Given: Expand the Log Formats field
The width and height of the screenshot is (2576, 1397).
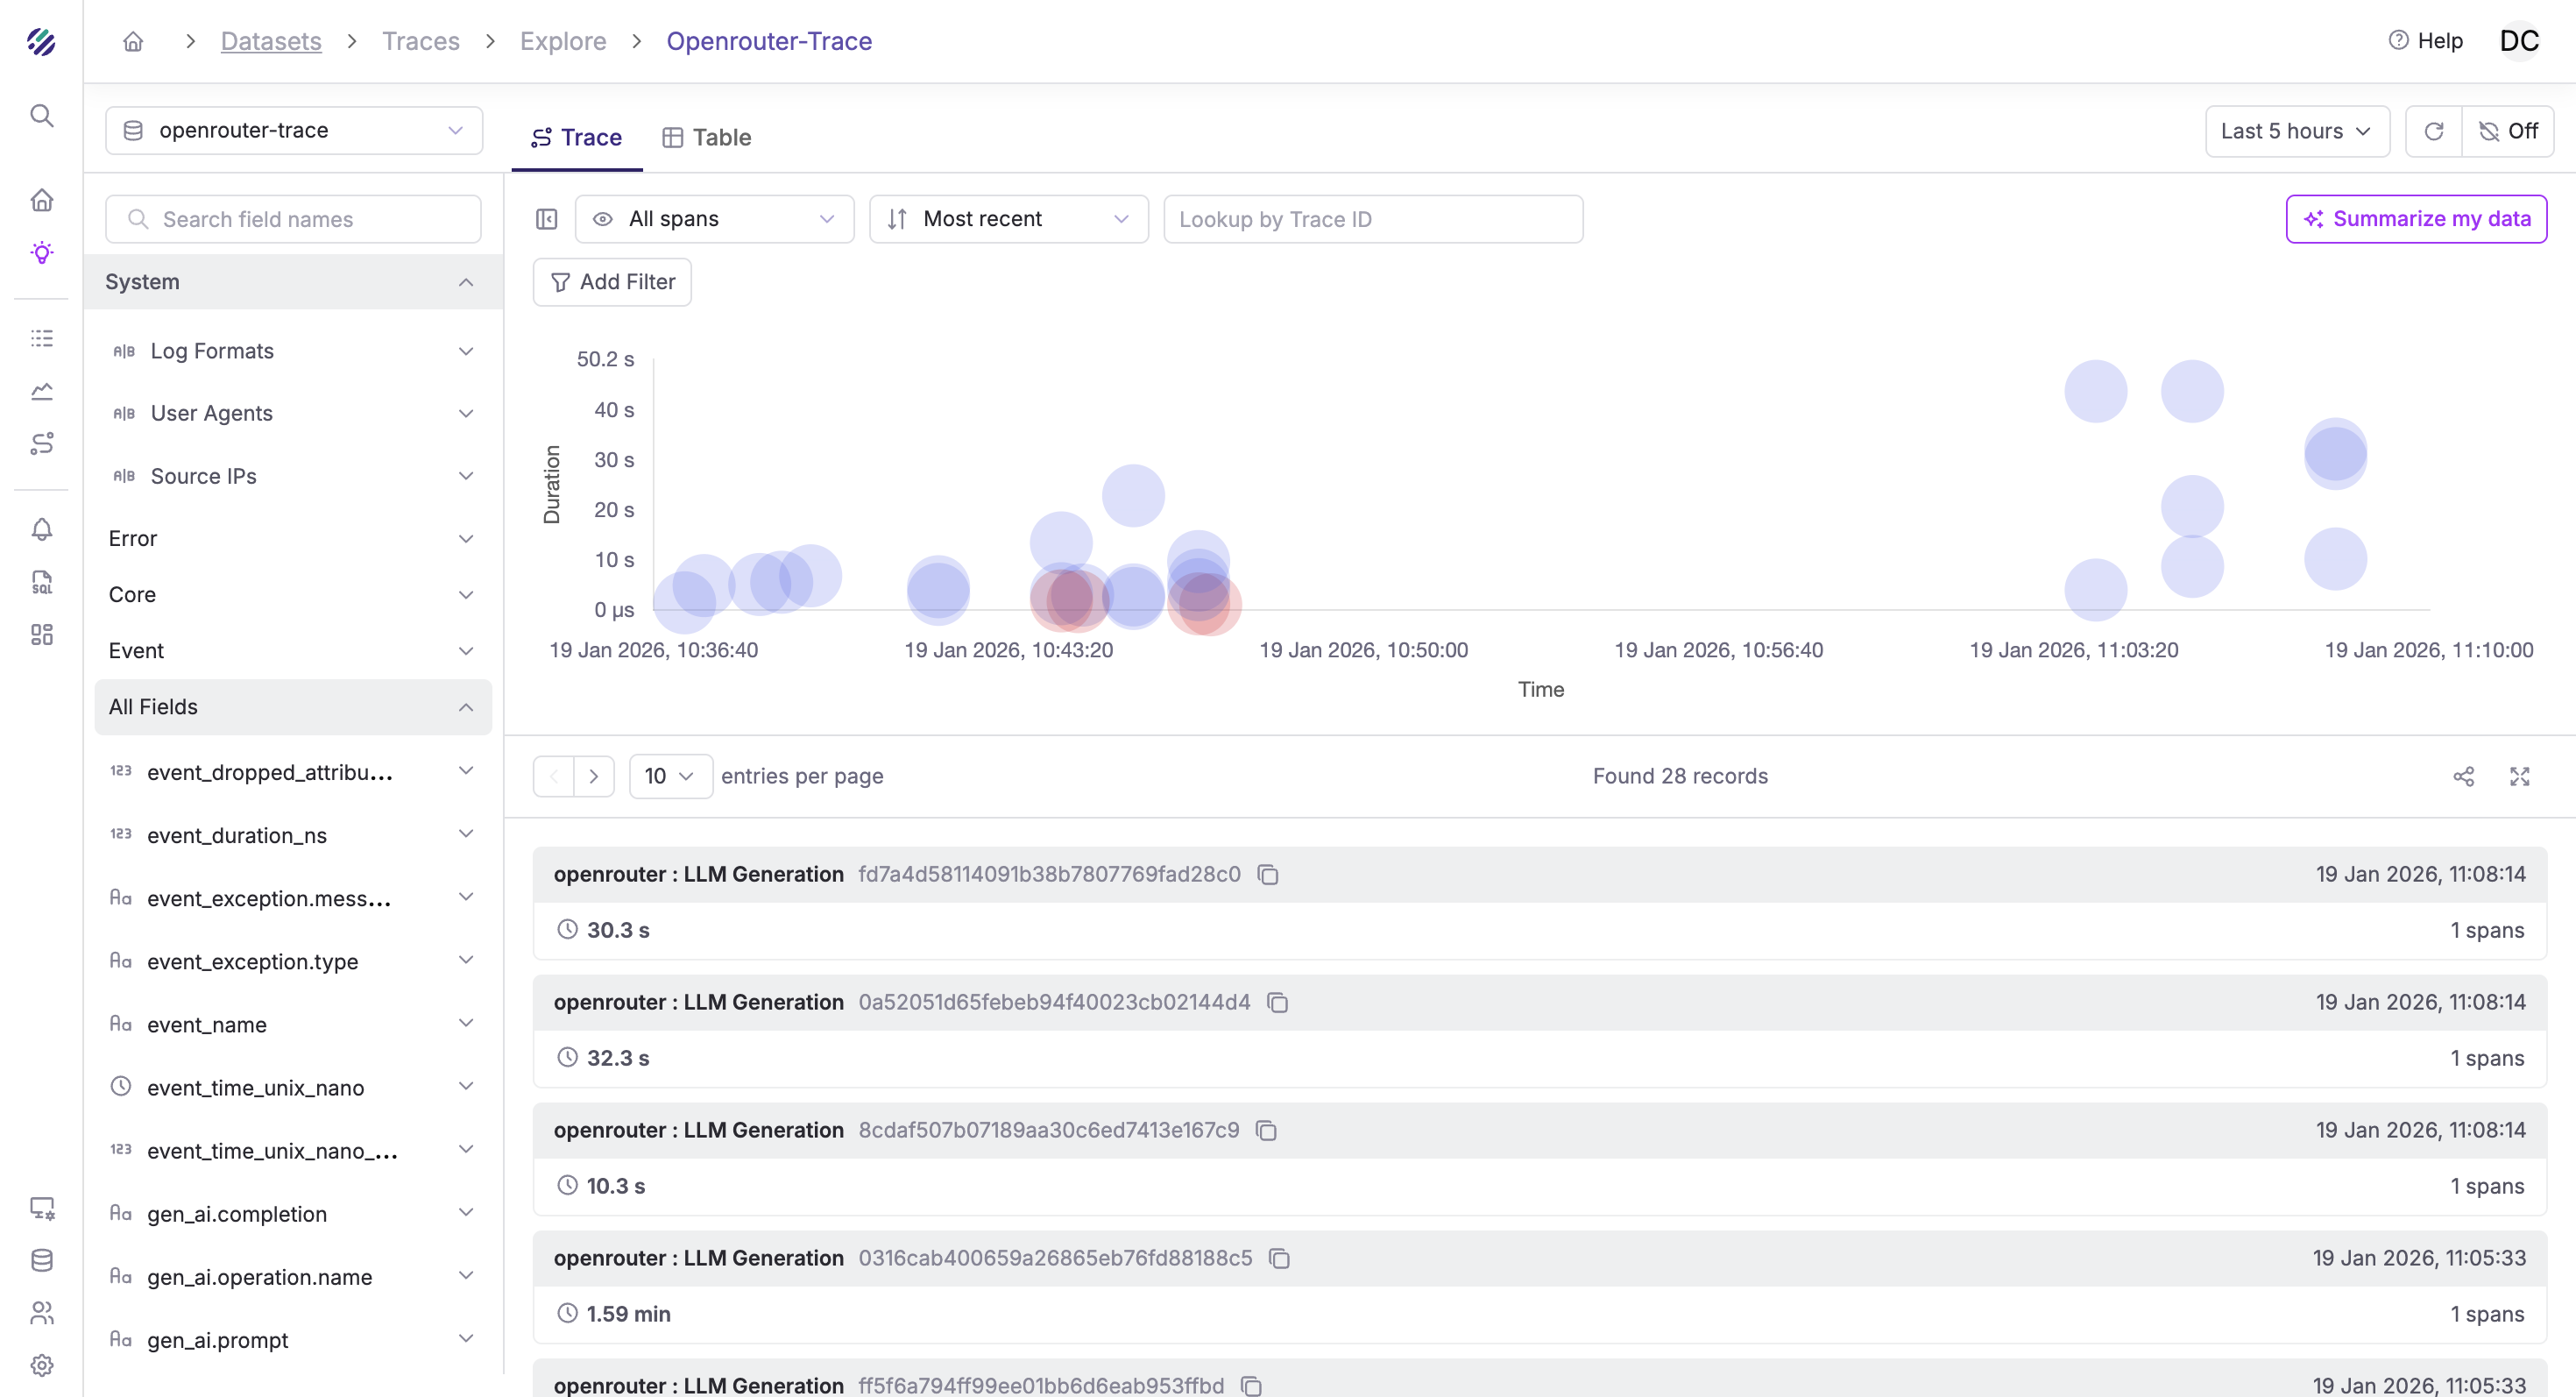Looking at the screenshot, I should (x=466, y=351).
